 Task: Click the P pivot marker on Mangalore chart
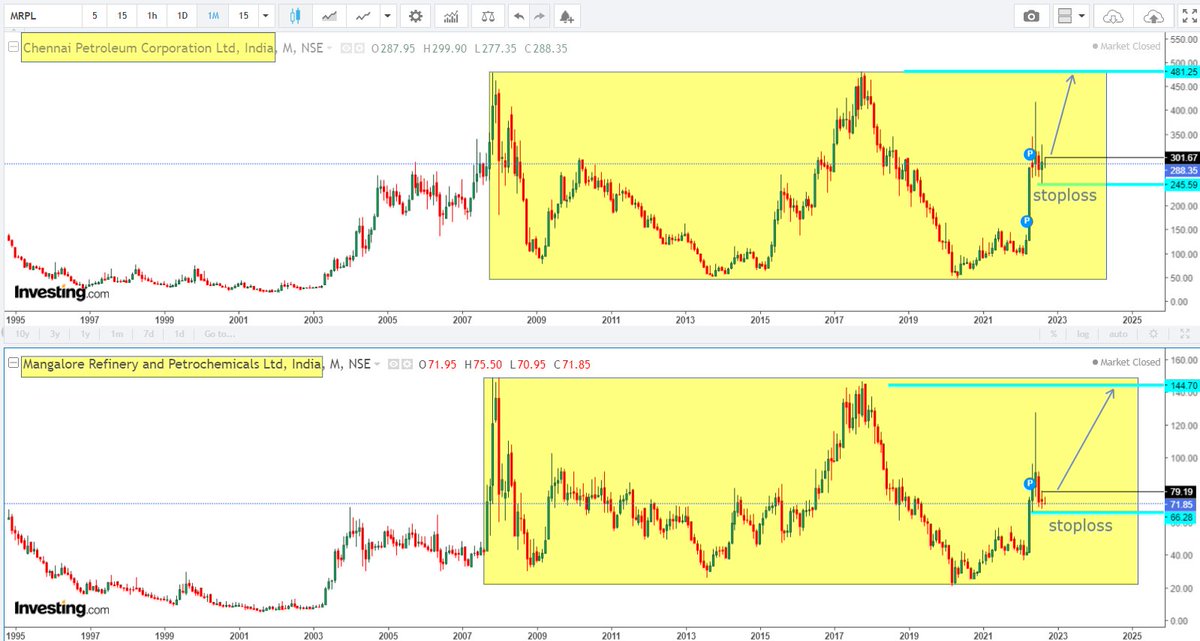click(1029, 484)
